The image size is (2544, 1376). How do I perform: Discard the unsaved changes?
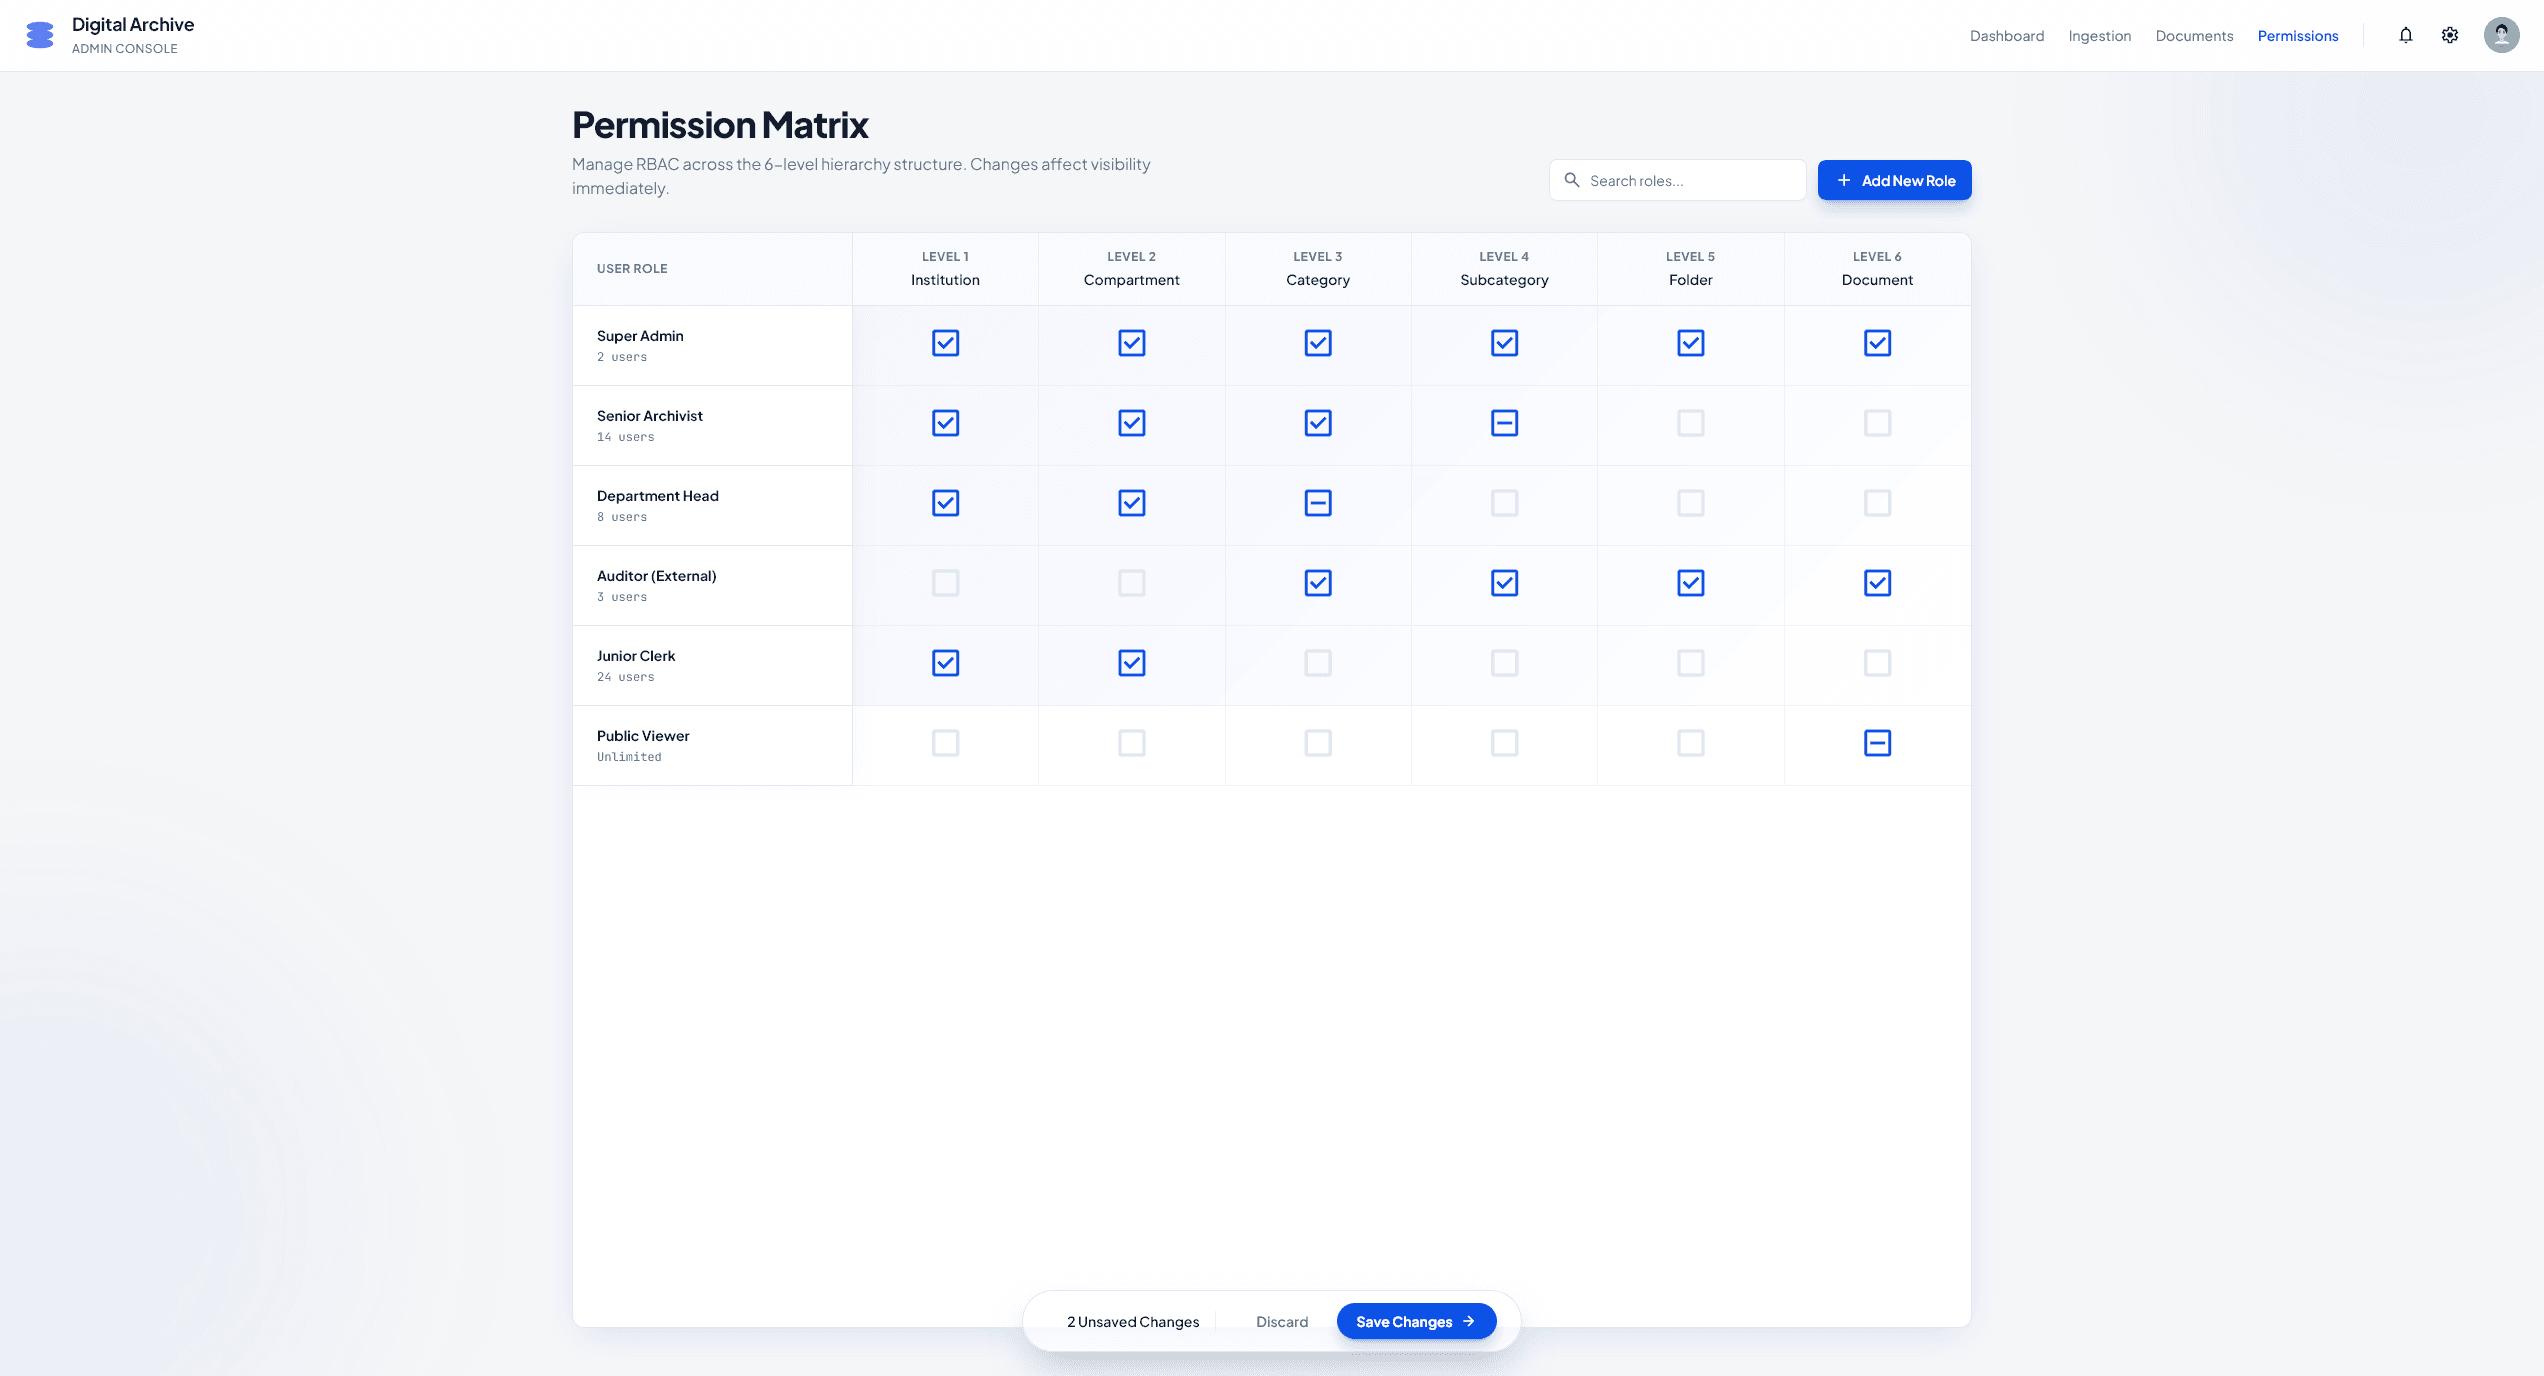click(1281, 1321)
